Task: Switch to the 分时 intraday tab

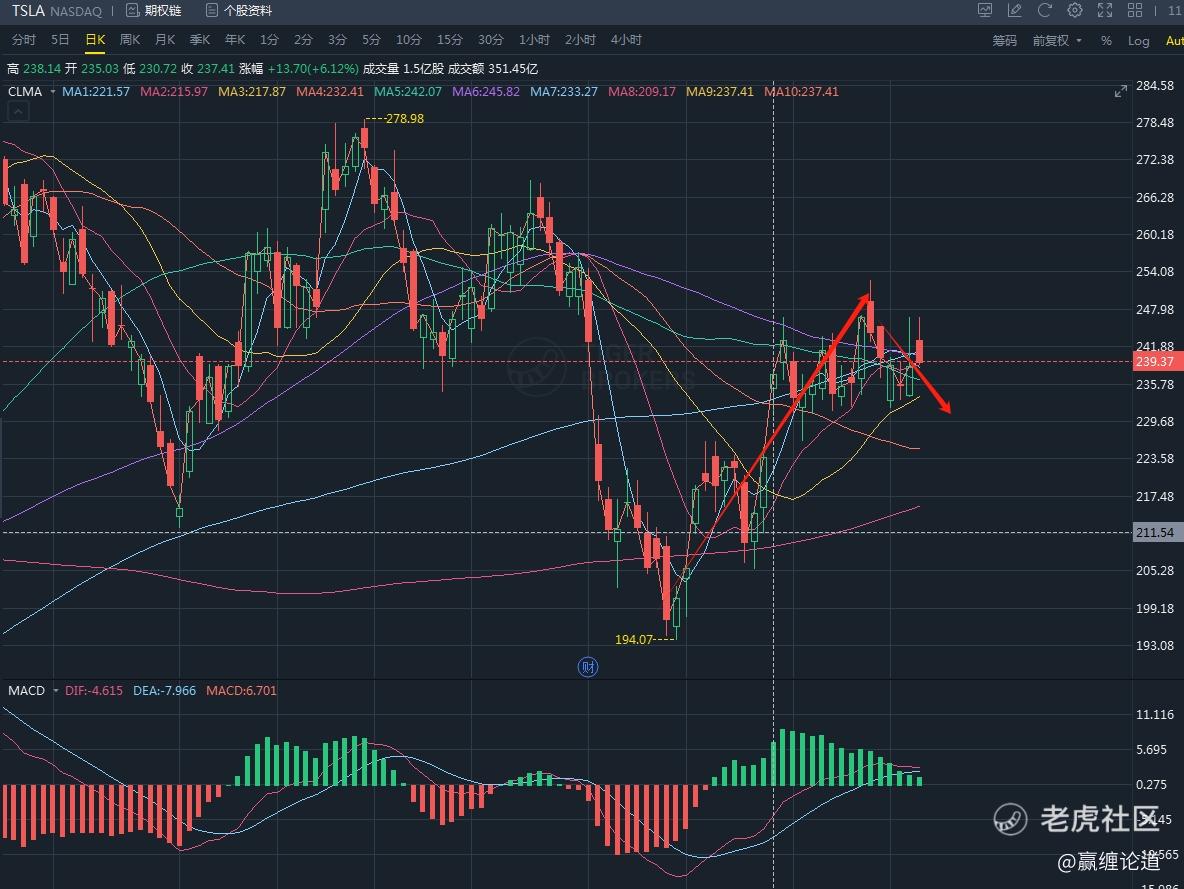Action: [x=23, y=40]
